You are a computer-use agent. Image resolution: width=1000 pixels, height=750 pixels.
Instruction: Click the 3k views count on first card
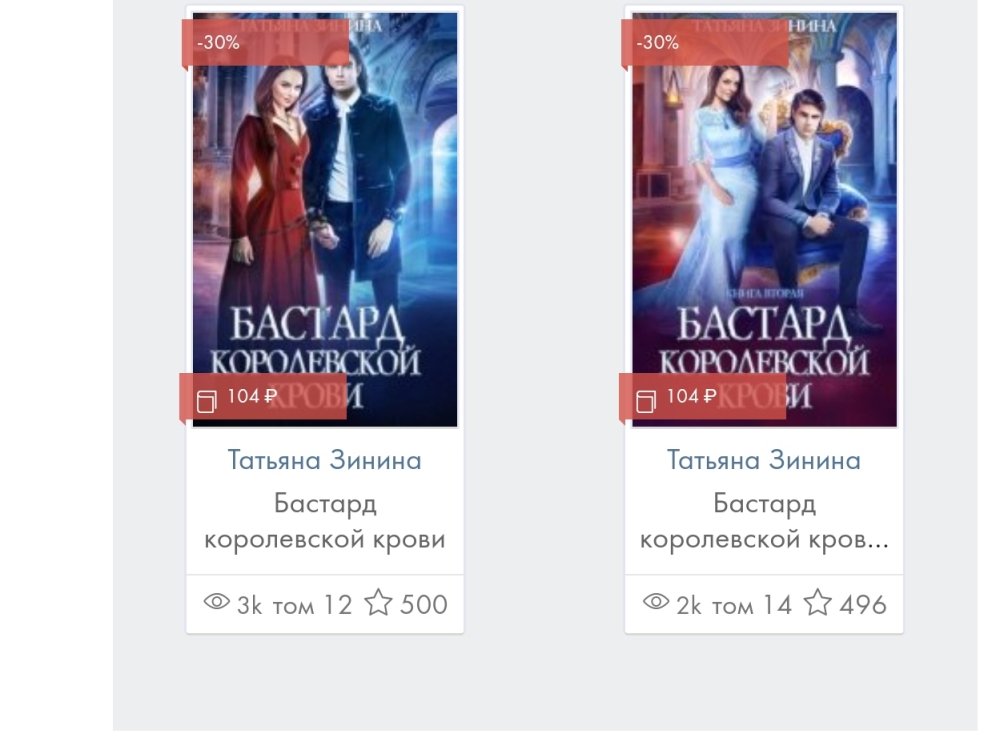[249, 605]
